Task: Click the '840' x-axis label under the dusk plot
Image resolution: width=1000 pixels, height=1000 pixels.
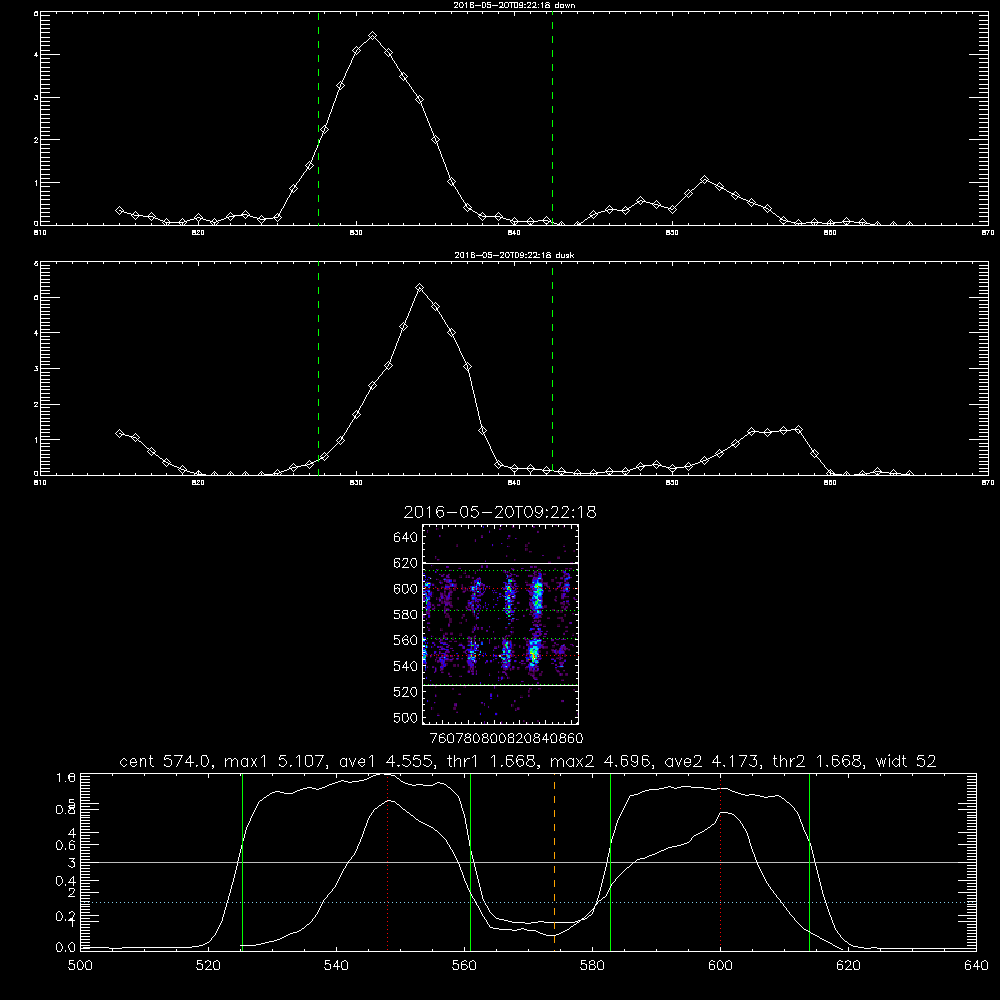Action: pos(514,483)
